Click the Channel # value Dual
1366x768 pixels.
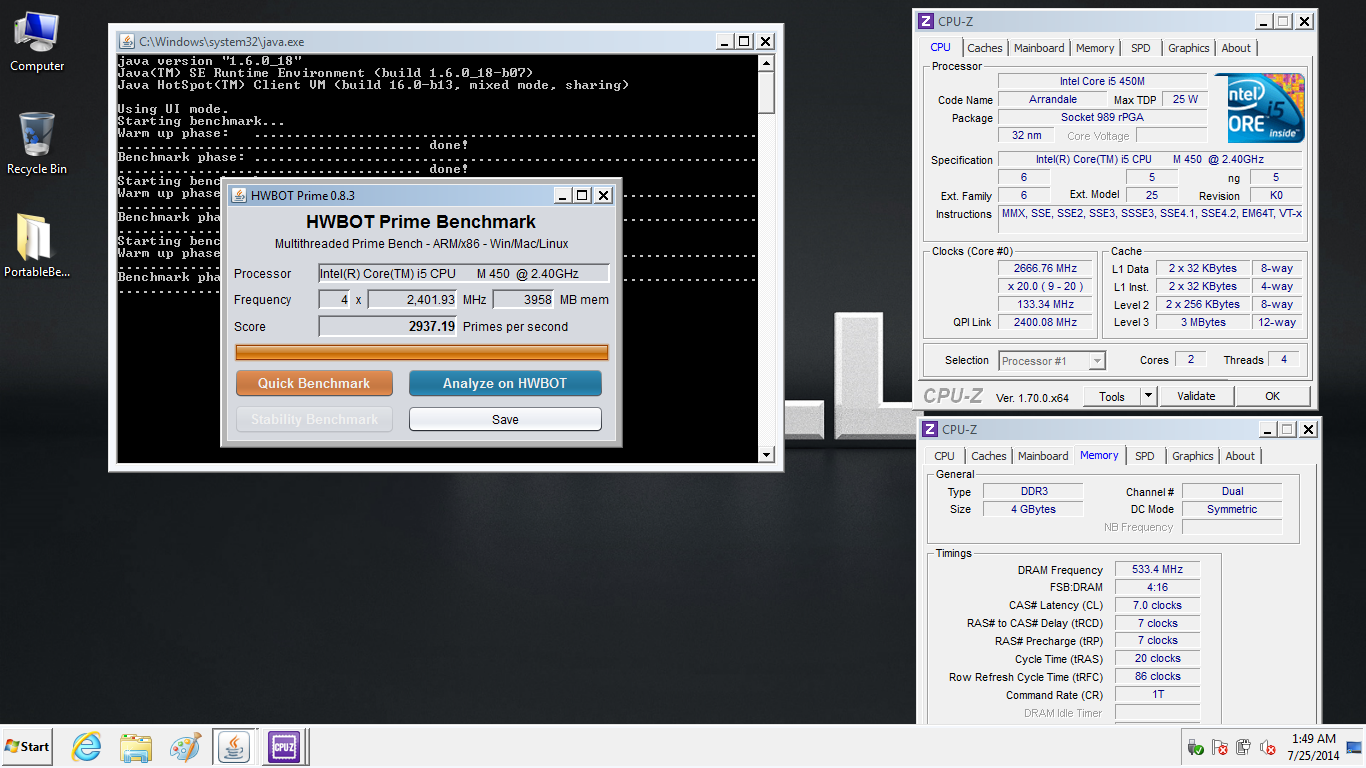pos(1232,491)
